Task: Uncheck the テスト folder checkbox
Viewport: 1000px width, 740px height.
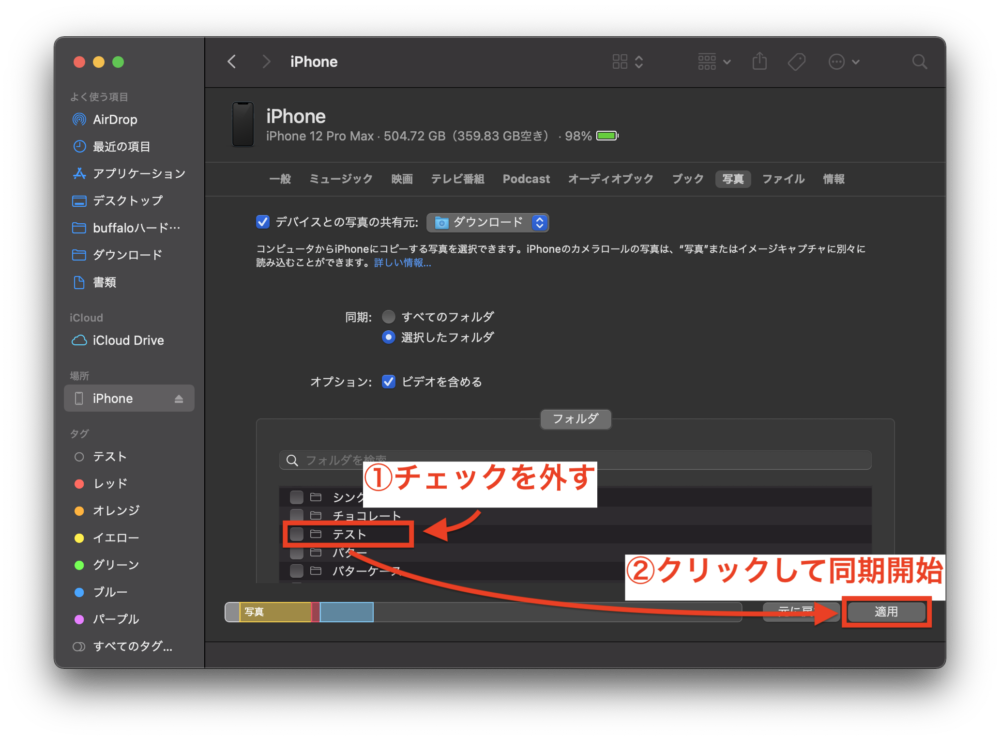Action: [x=297, y=534]
